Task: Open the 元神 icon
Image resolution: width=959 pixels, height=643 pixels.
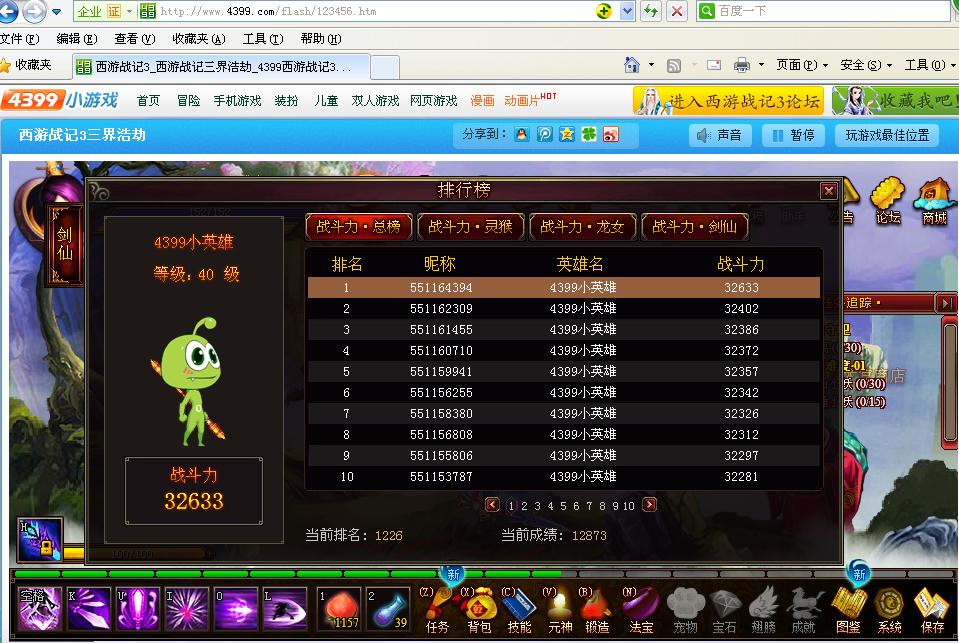Action: [560, 611]
